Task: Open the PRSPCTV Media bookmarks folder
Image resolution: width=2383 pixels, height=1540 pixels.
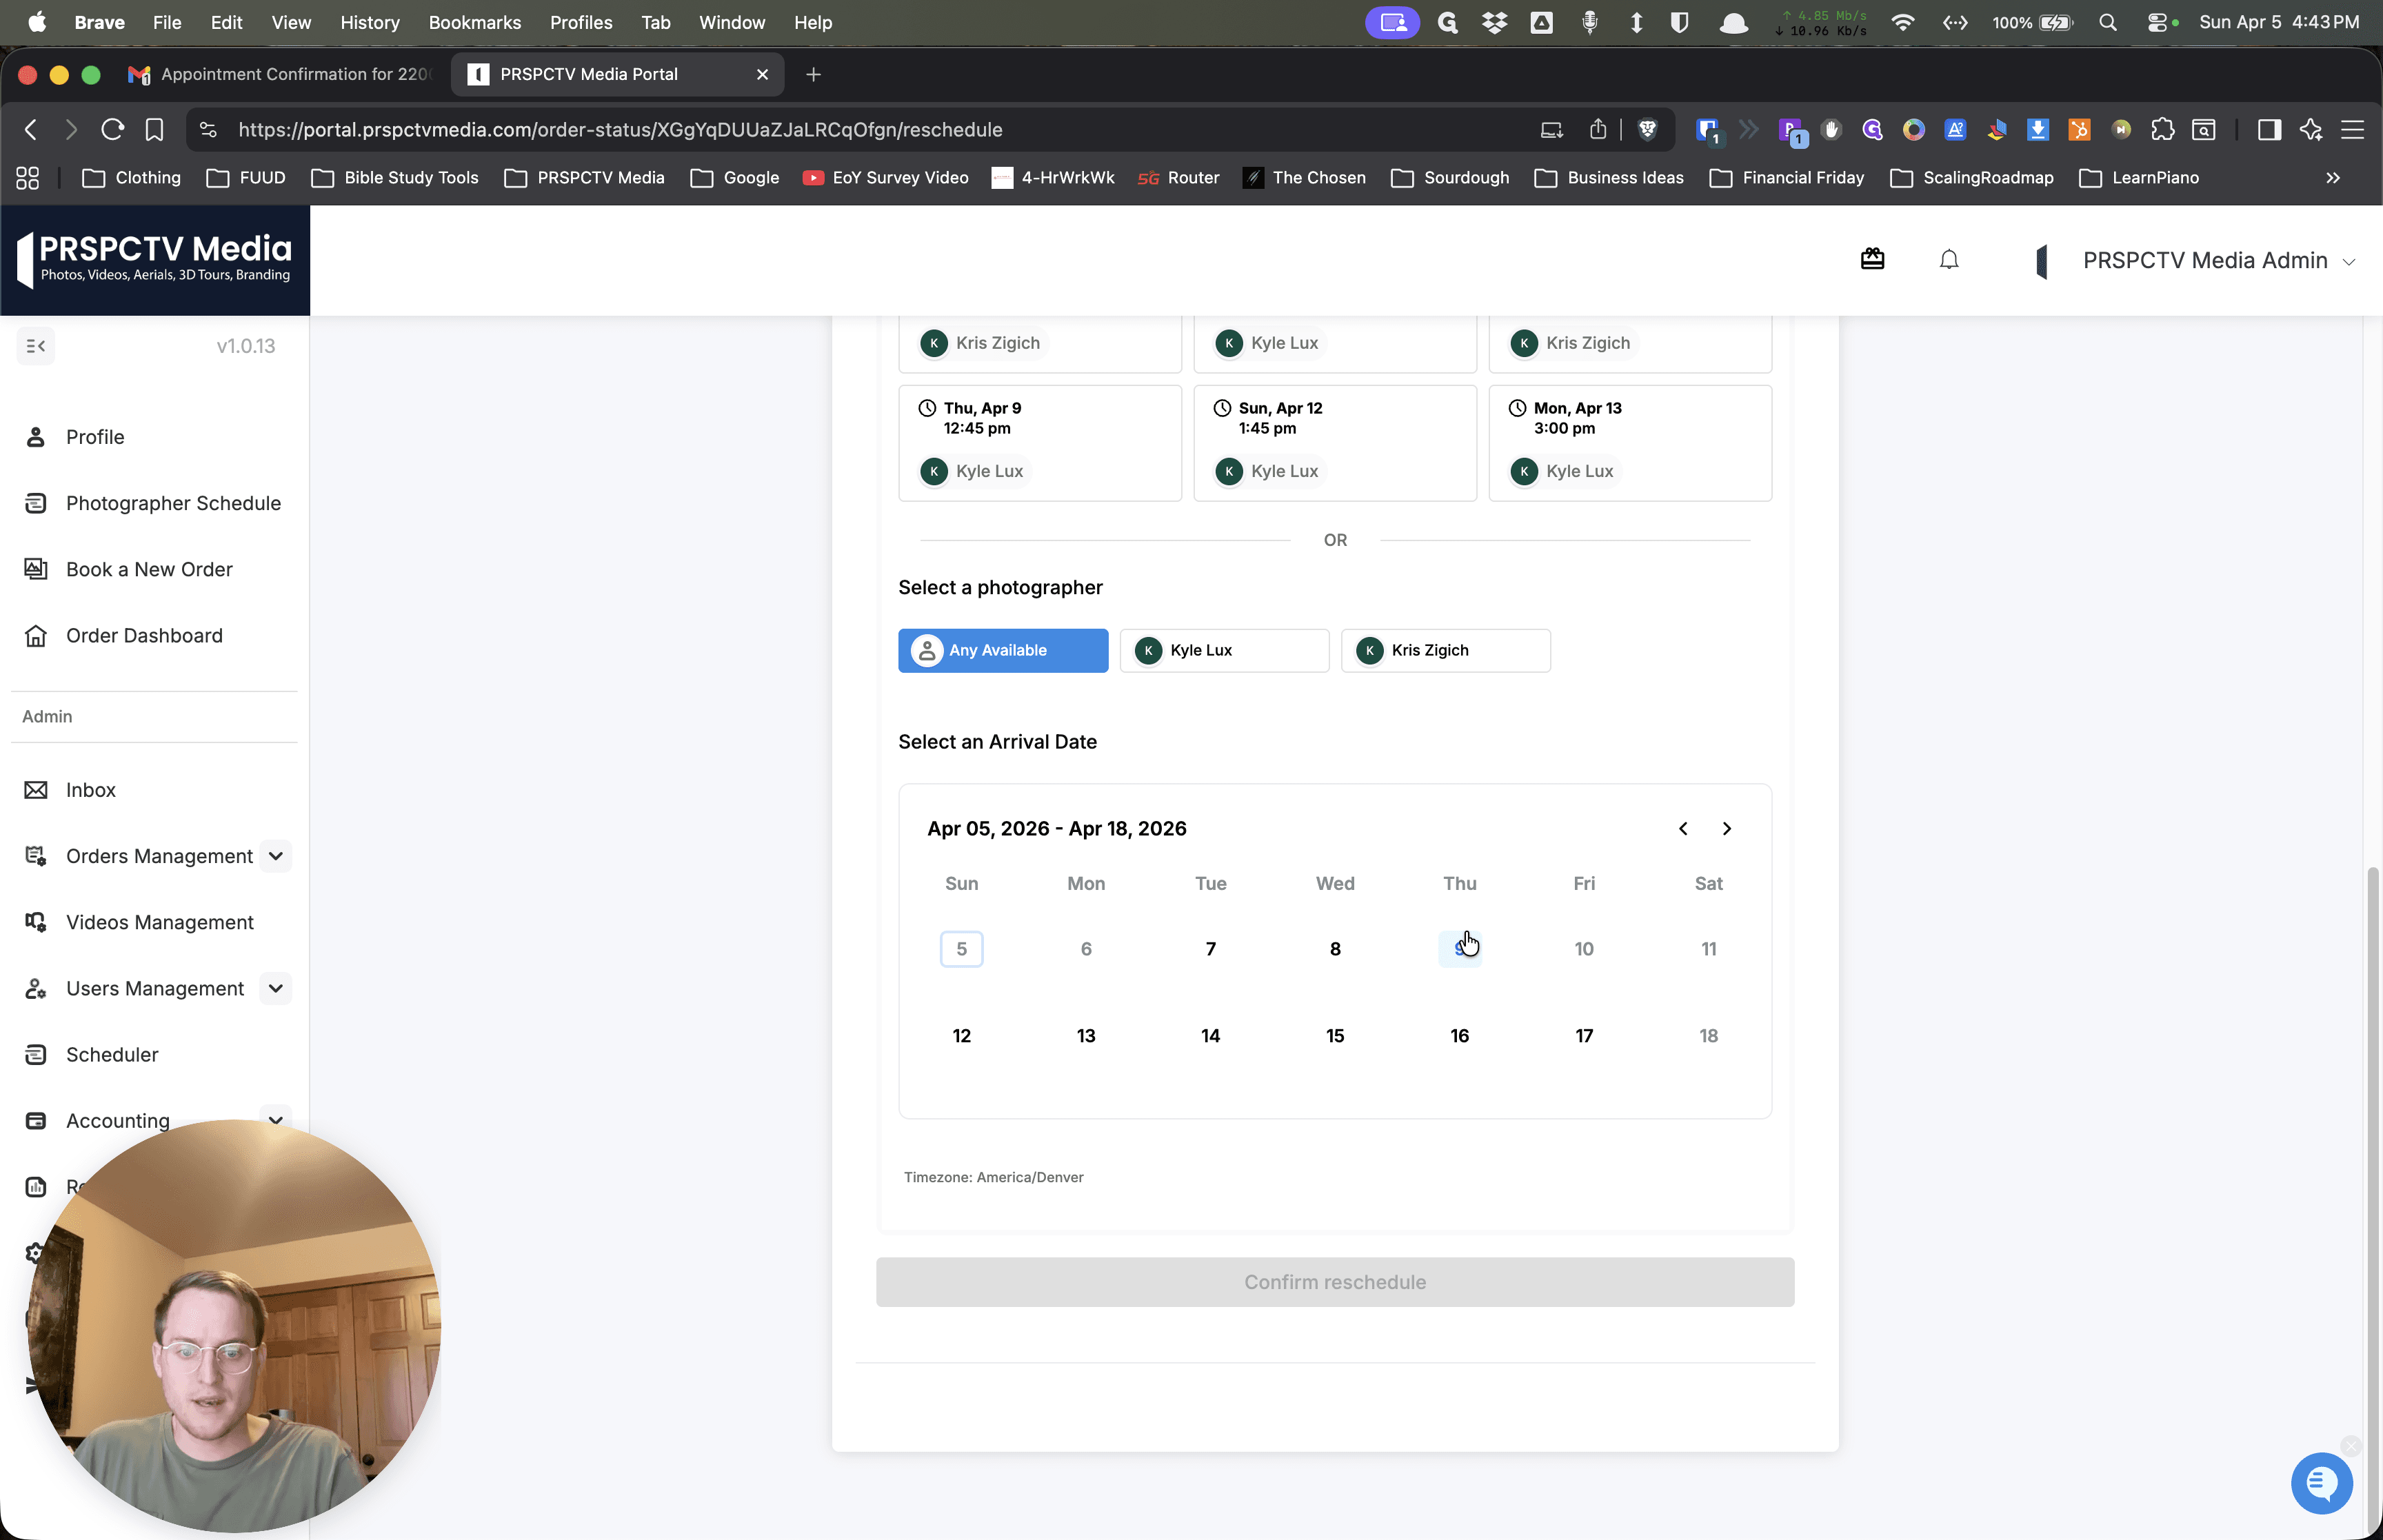Action: (585, 178)
